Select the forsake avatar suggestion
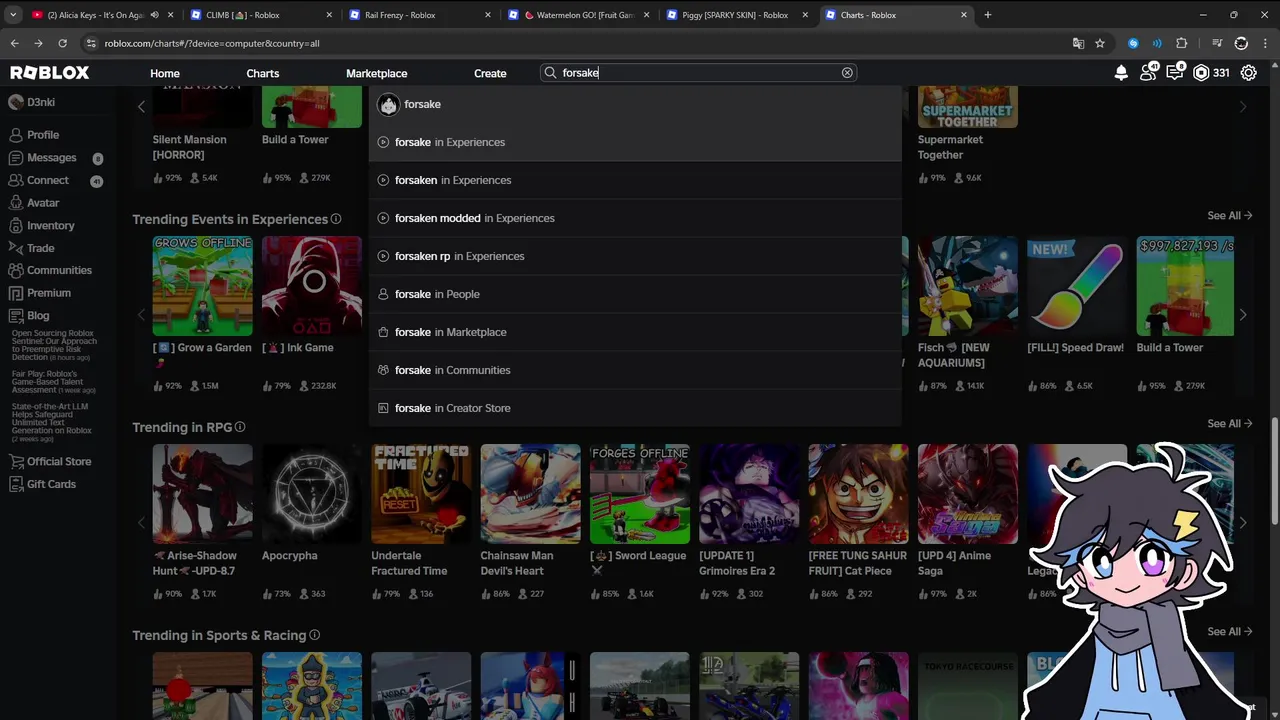Viewport: 1280px width, 720px height. click(635, 104)
